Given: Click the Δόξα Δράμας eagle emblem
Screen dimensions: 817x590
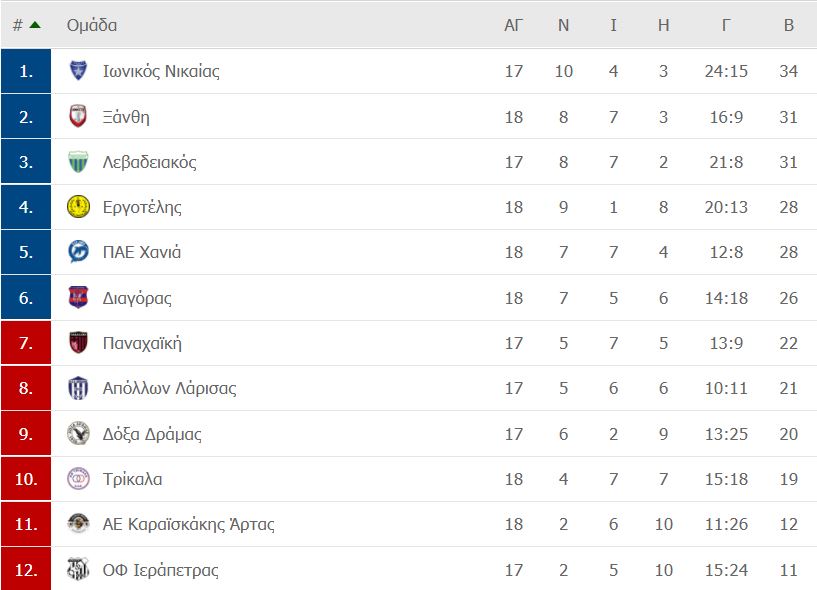Looking at the screenshot, I should [78, 434].
